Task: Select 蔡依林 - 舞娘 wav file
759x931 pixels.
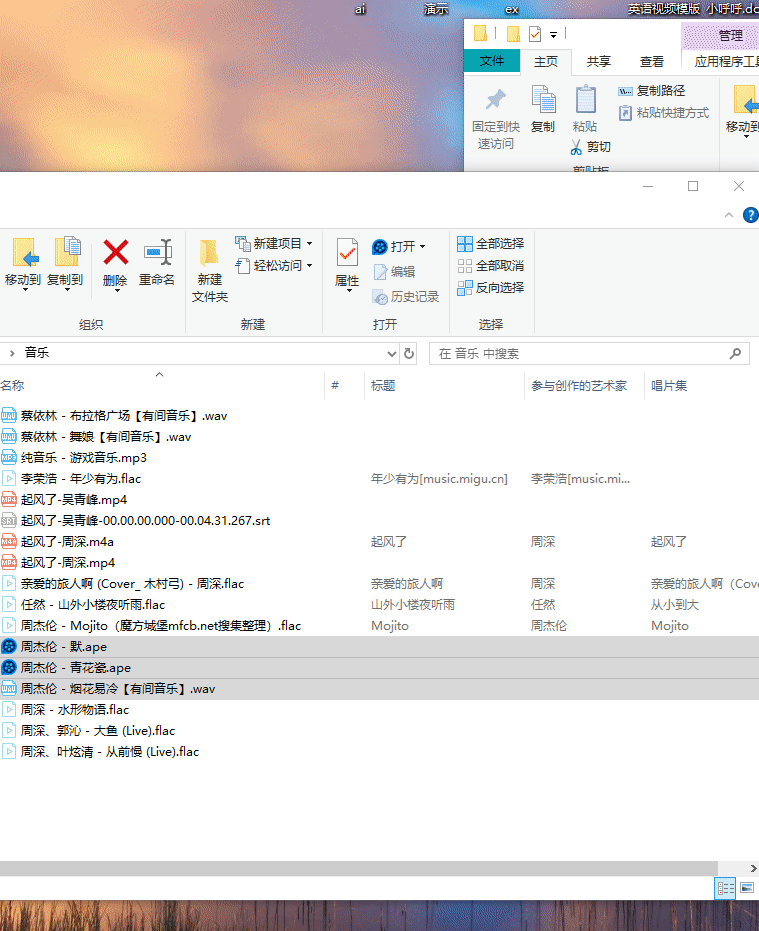Action: click(106, 437)
